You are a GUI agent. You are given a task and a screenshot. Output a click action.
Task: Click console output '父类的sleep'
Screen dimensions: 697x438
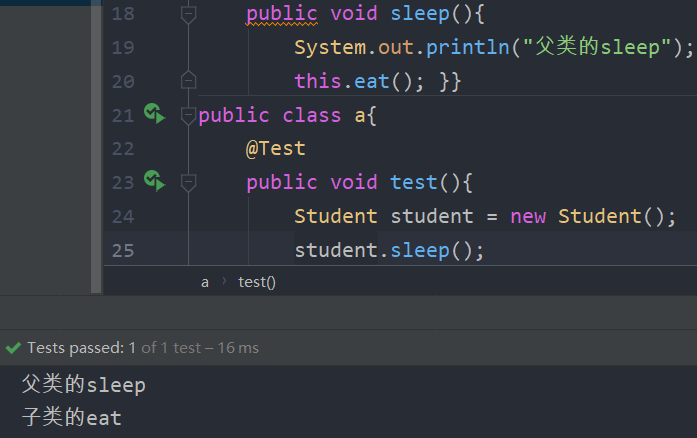84,385
